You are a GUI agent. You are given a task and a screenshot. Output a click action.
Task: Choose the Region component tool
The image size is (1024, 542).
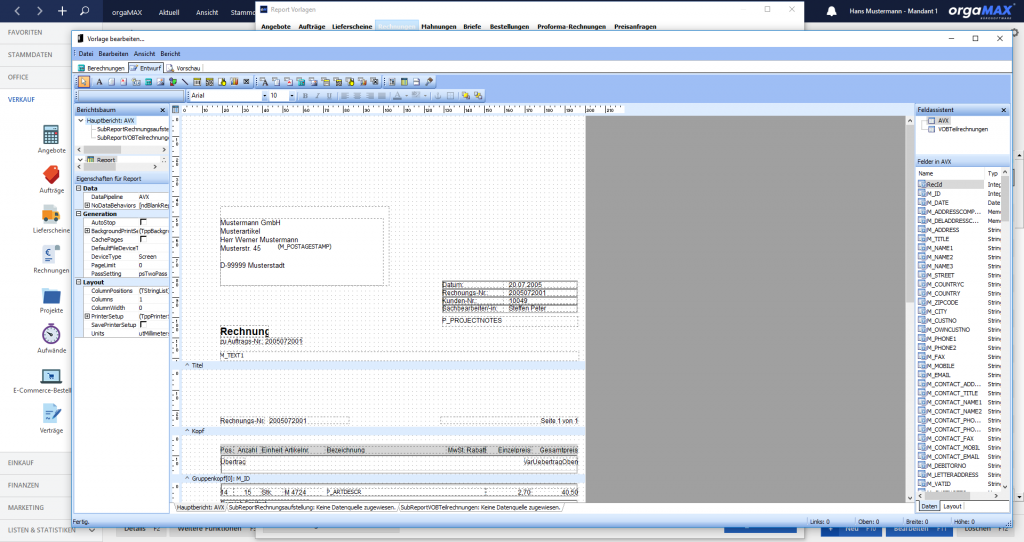point(392,82)
